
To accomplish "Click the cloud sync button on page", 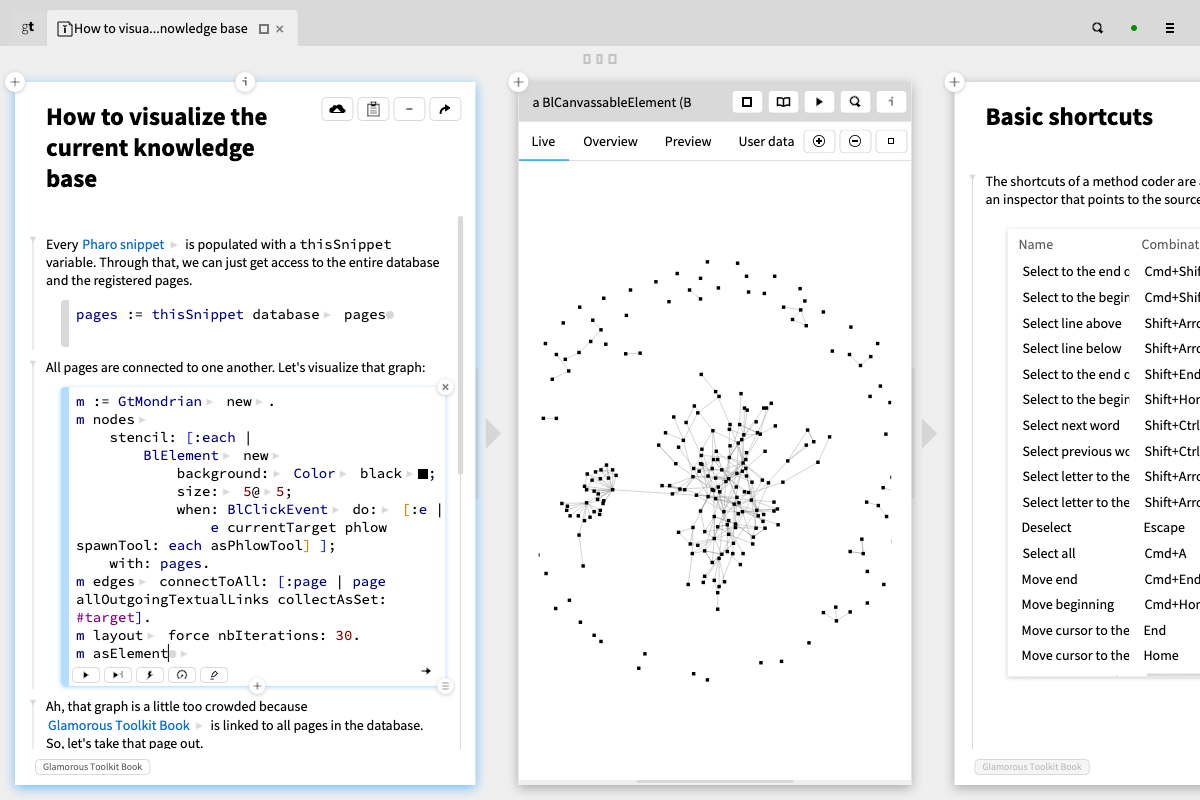I will [x=338, y=109].
